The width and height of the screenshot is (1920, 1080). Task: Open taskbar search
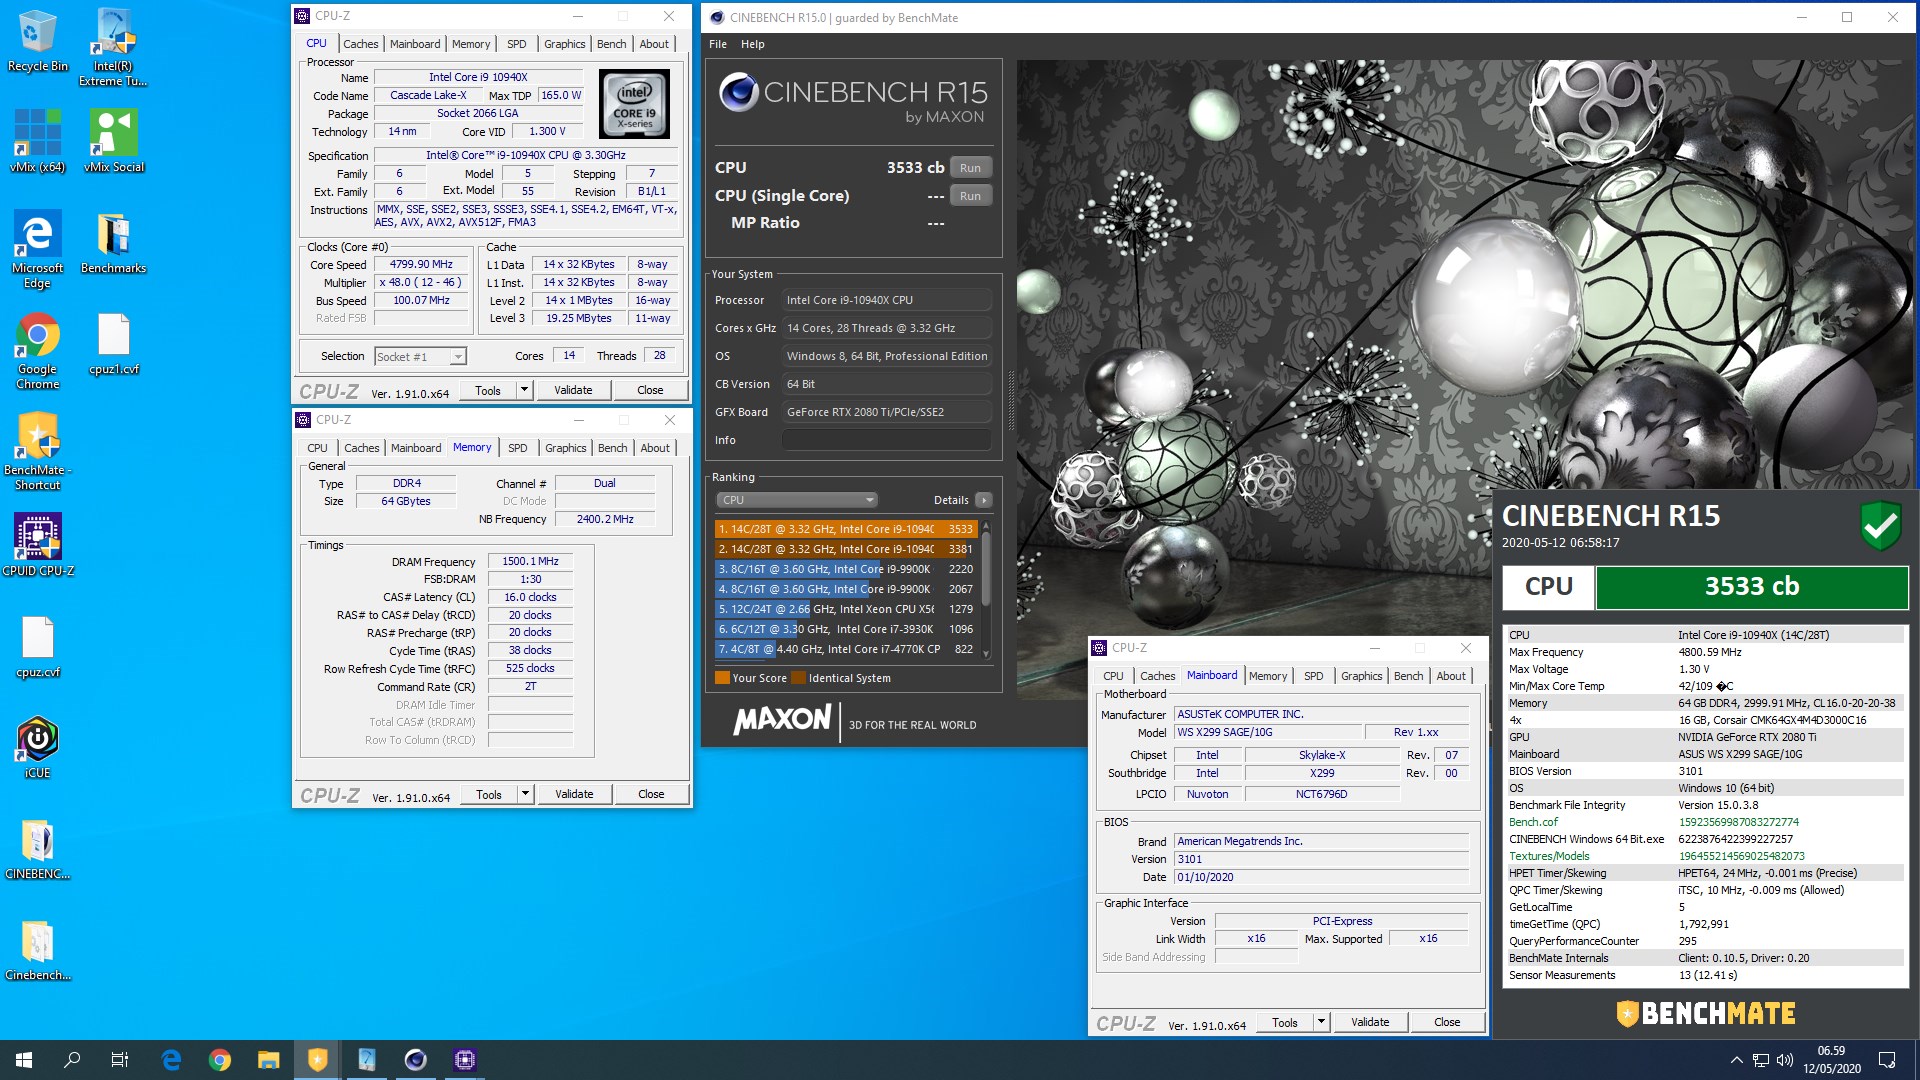72,1060
